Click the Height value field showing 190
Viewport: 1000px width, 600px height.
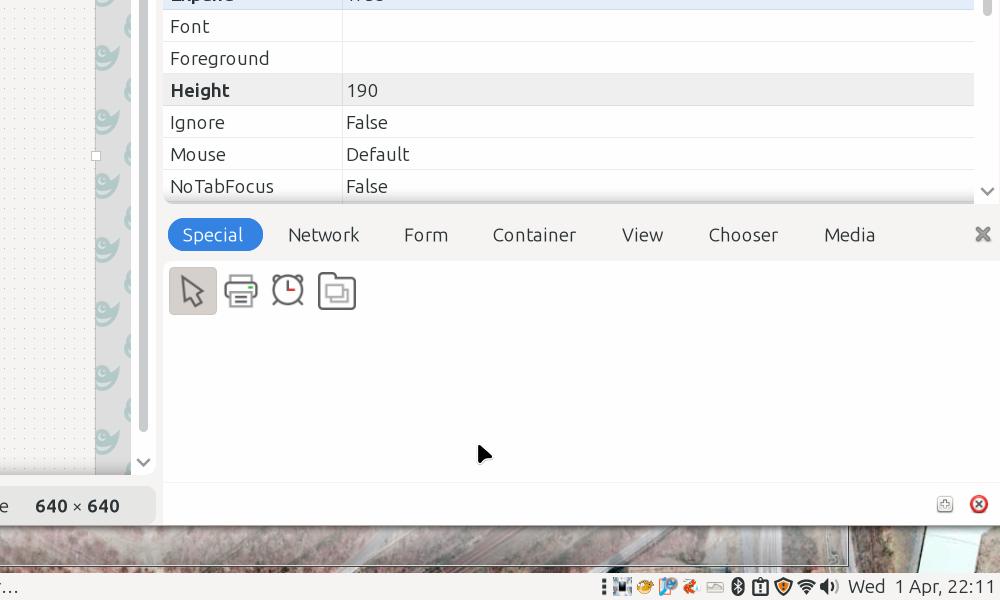[362, 90]
